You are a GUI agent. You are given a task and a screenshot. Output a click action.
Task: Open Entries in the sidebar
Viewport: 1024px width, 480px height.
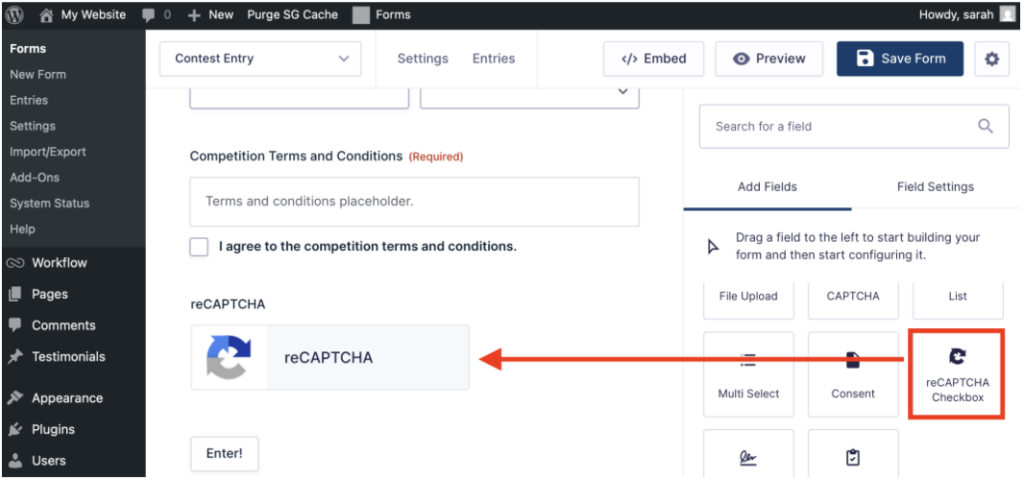pyautogui.click(x=29, y=101)
